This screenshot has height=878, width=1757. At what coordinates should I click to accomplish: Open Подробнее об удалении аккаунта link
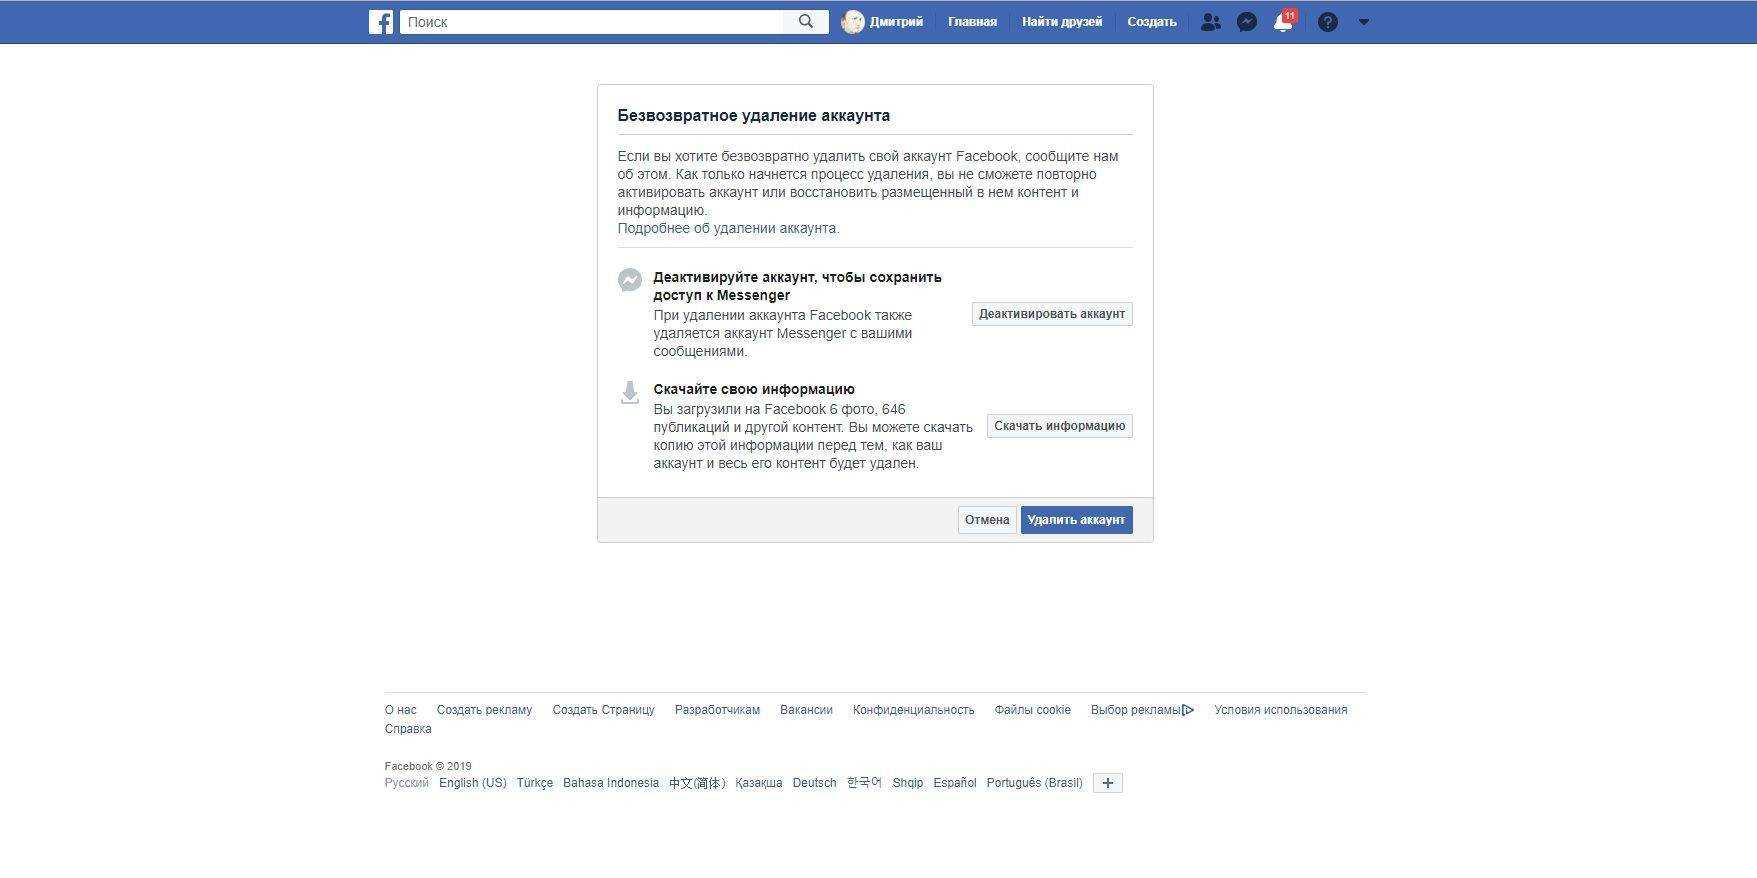[x=728, y=228]
